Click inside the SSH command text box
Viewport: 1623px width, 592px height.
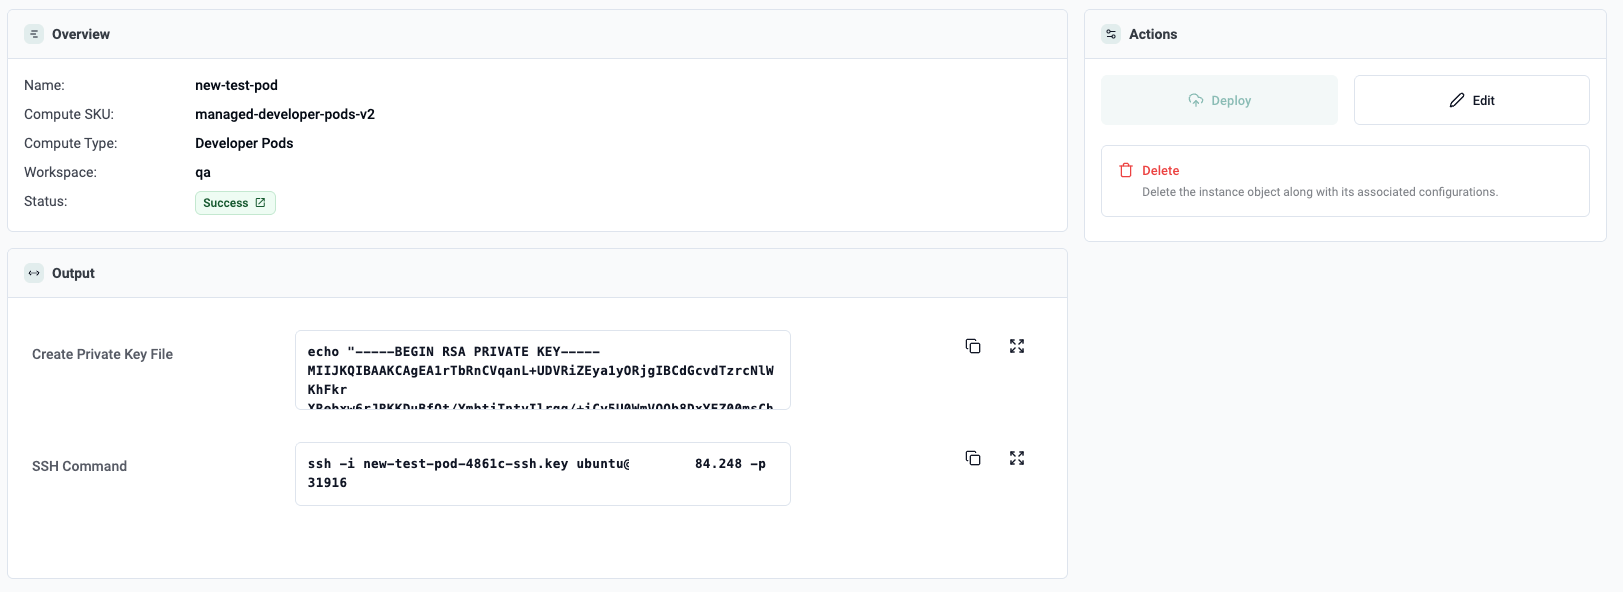[x=542, y=474]
